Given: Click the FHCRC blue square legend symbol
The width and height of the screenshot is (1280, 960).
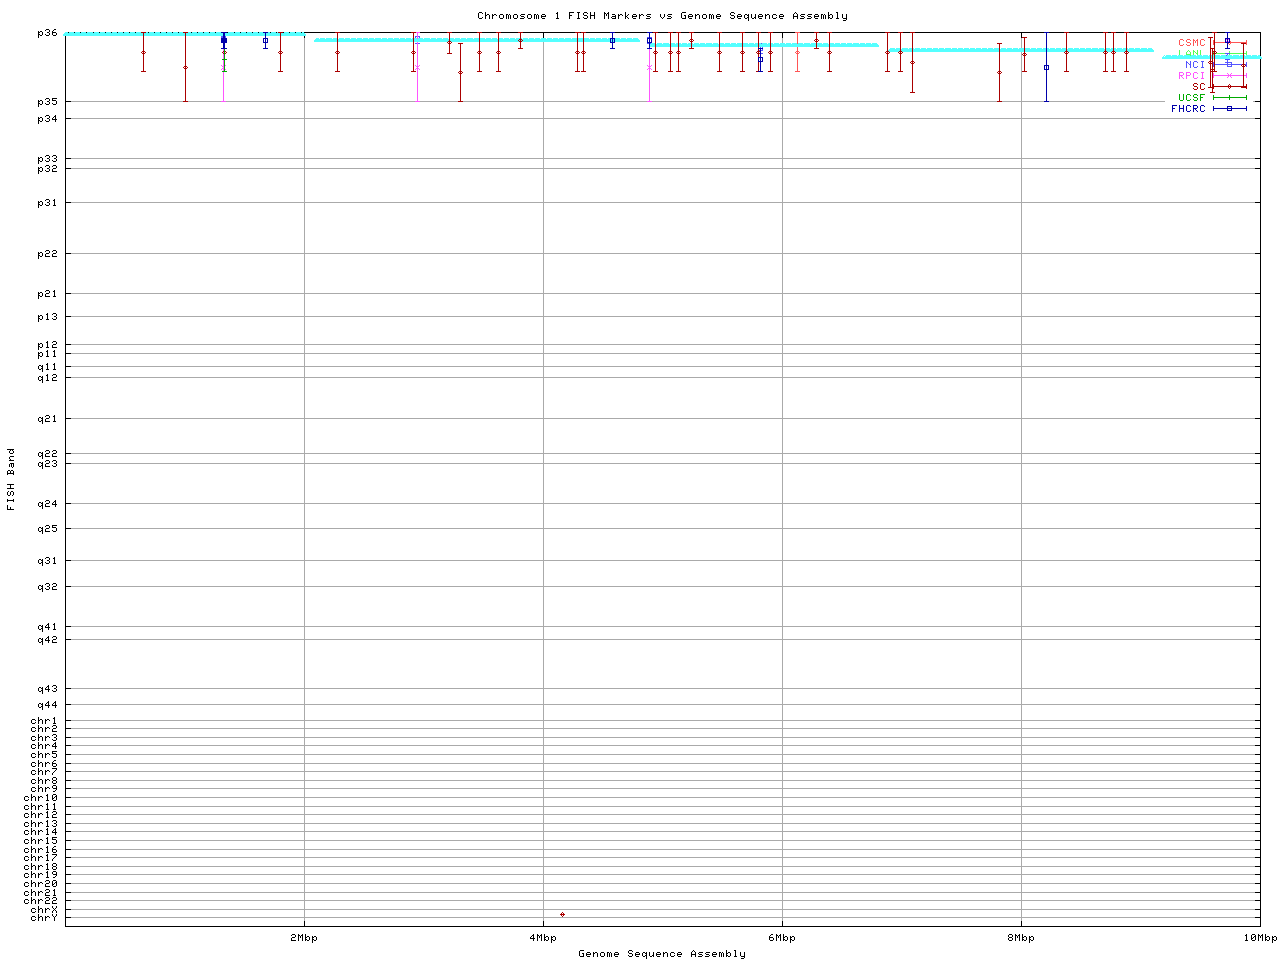Looking at the screenshot, I should coord(1229,108).
